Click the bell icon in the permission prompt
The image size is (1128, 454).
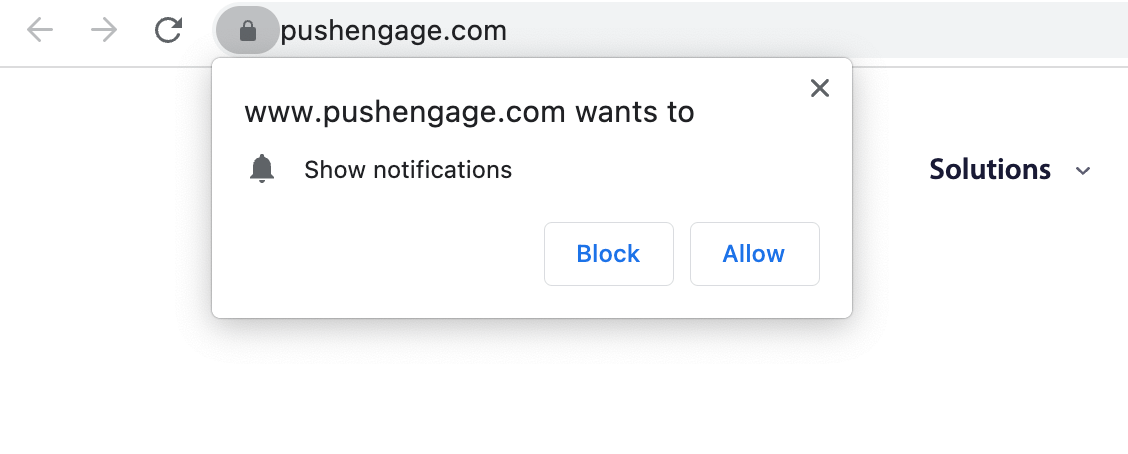coord(262,170)
